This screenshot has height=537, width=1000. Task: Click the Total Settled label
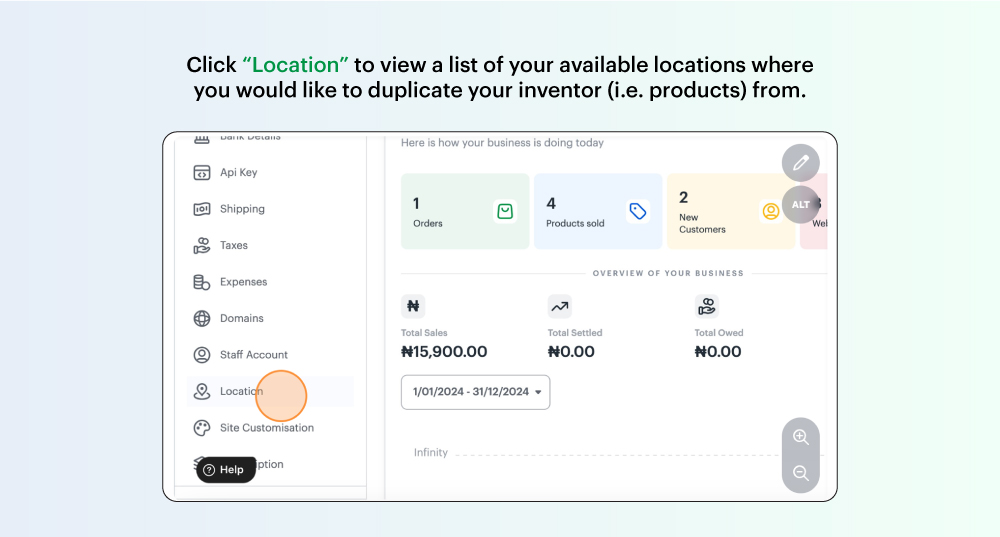(x=575, y=333)
